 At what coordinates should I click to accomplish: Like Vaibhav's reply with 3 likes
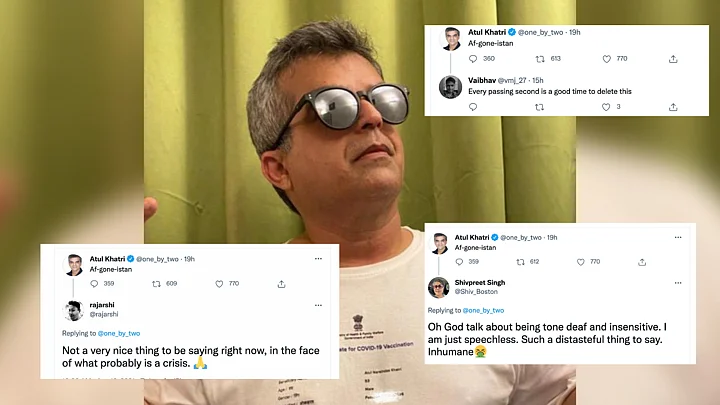606,107
